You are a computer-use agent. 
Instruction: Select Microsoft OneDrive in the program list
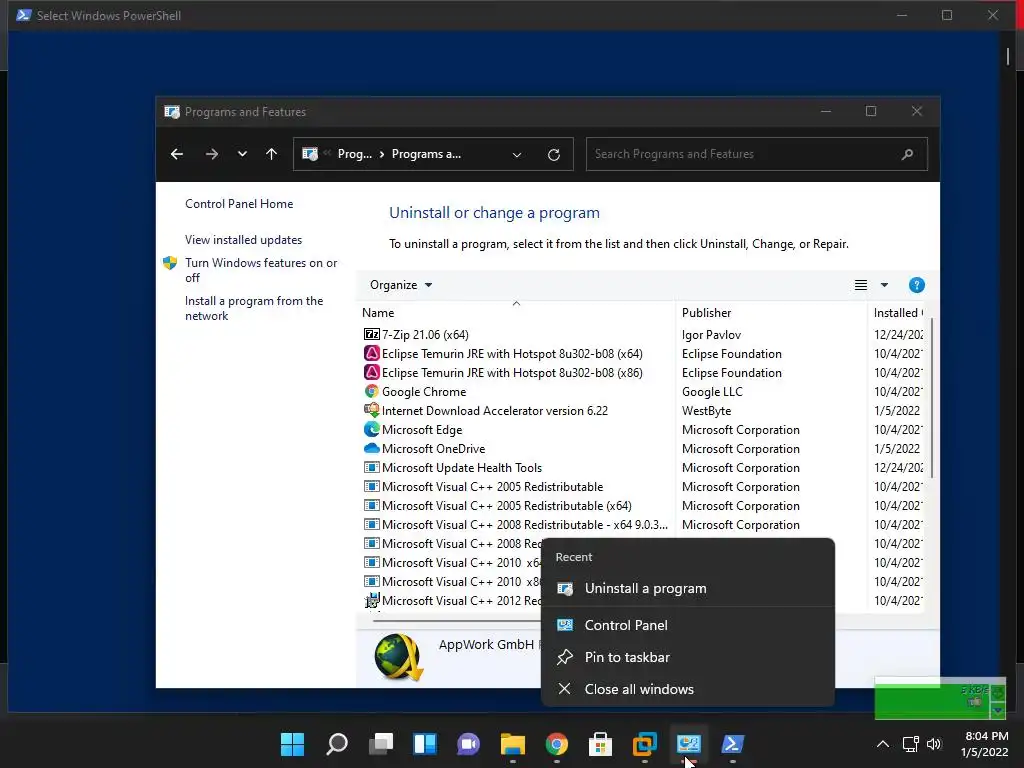click(434, 448)
